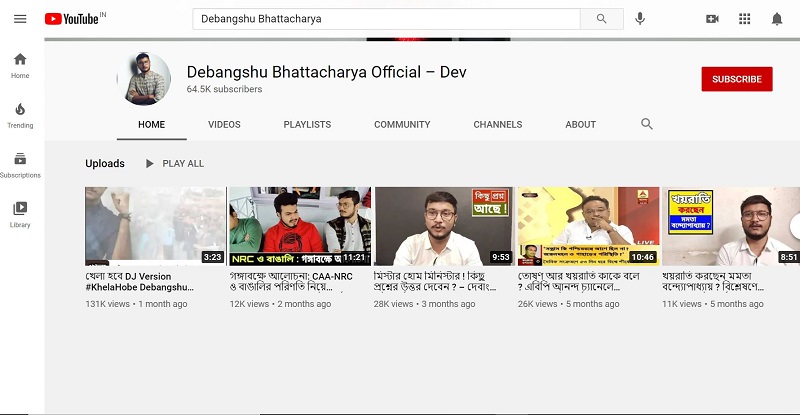
Task: Open the 11:21 NRC video thumbnail
Action: coord(300,226)
